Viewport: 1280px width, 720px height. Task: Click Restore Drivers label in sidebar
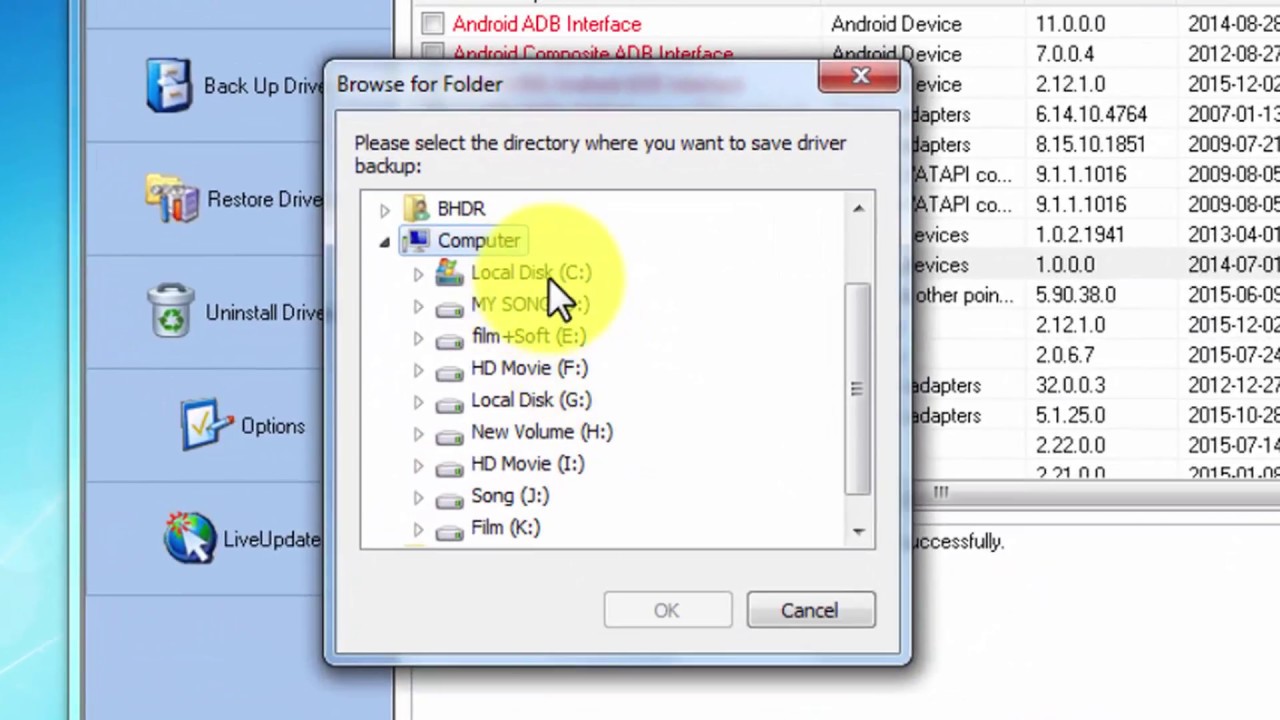pos(265,199)
